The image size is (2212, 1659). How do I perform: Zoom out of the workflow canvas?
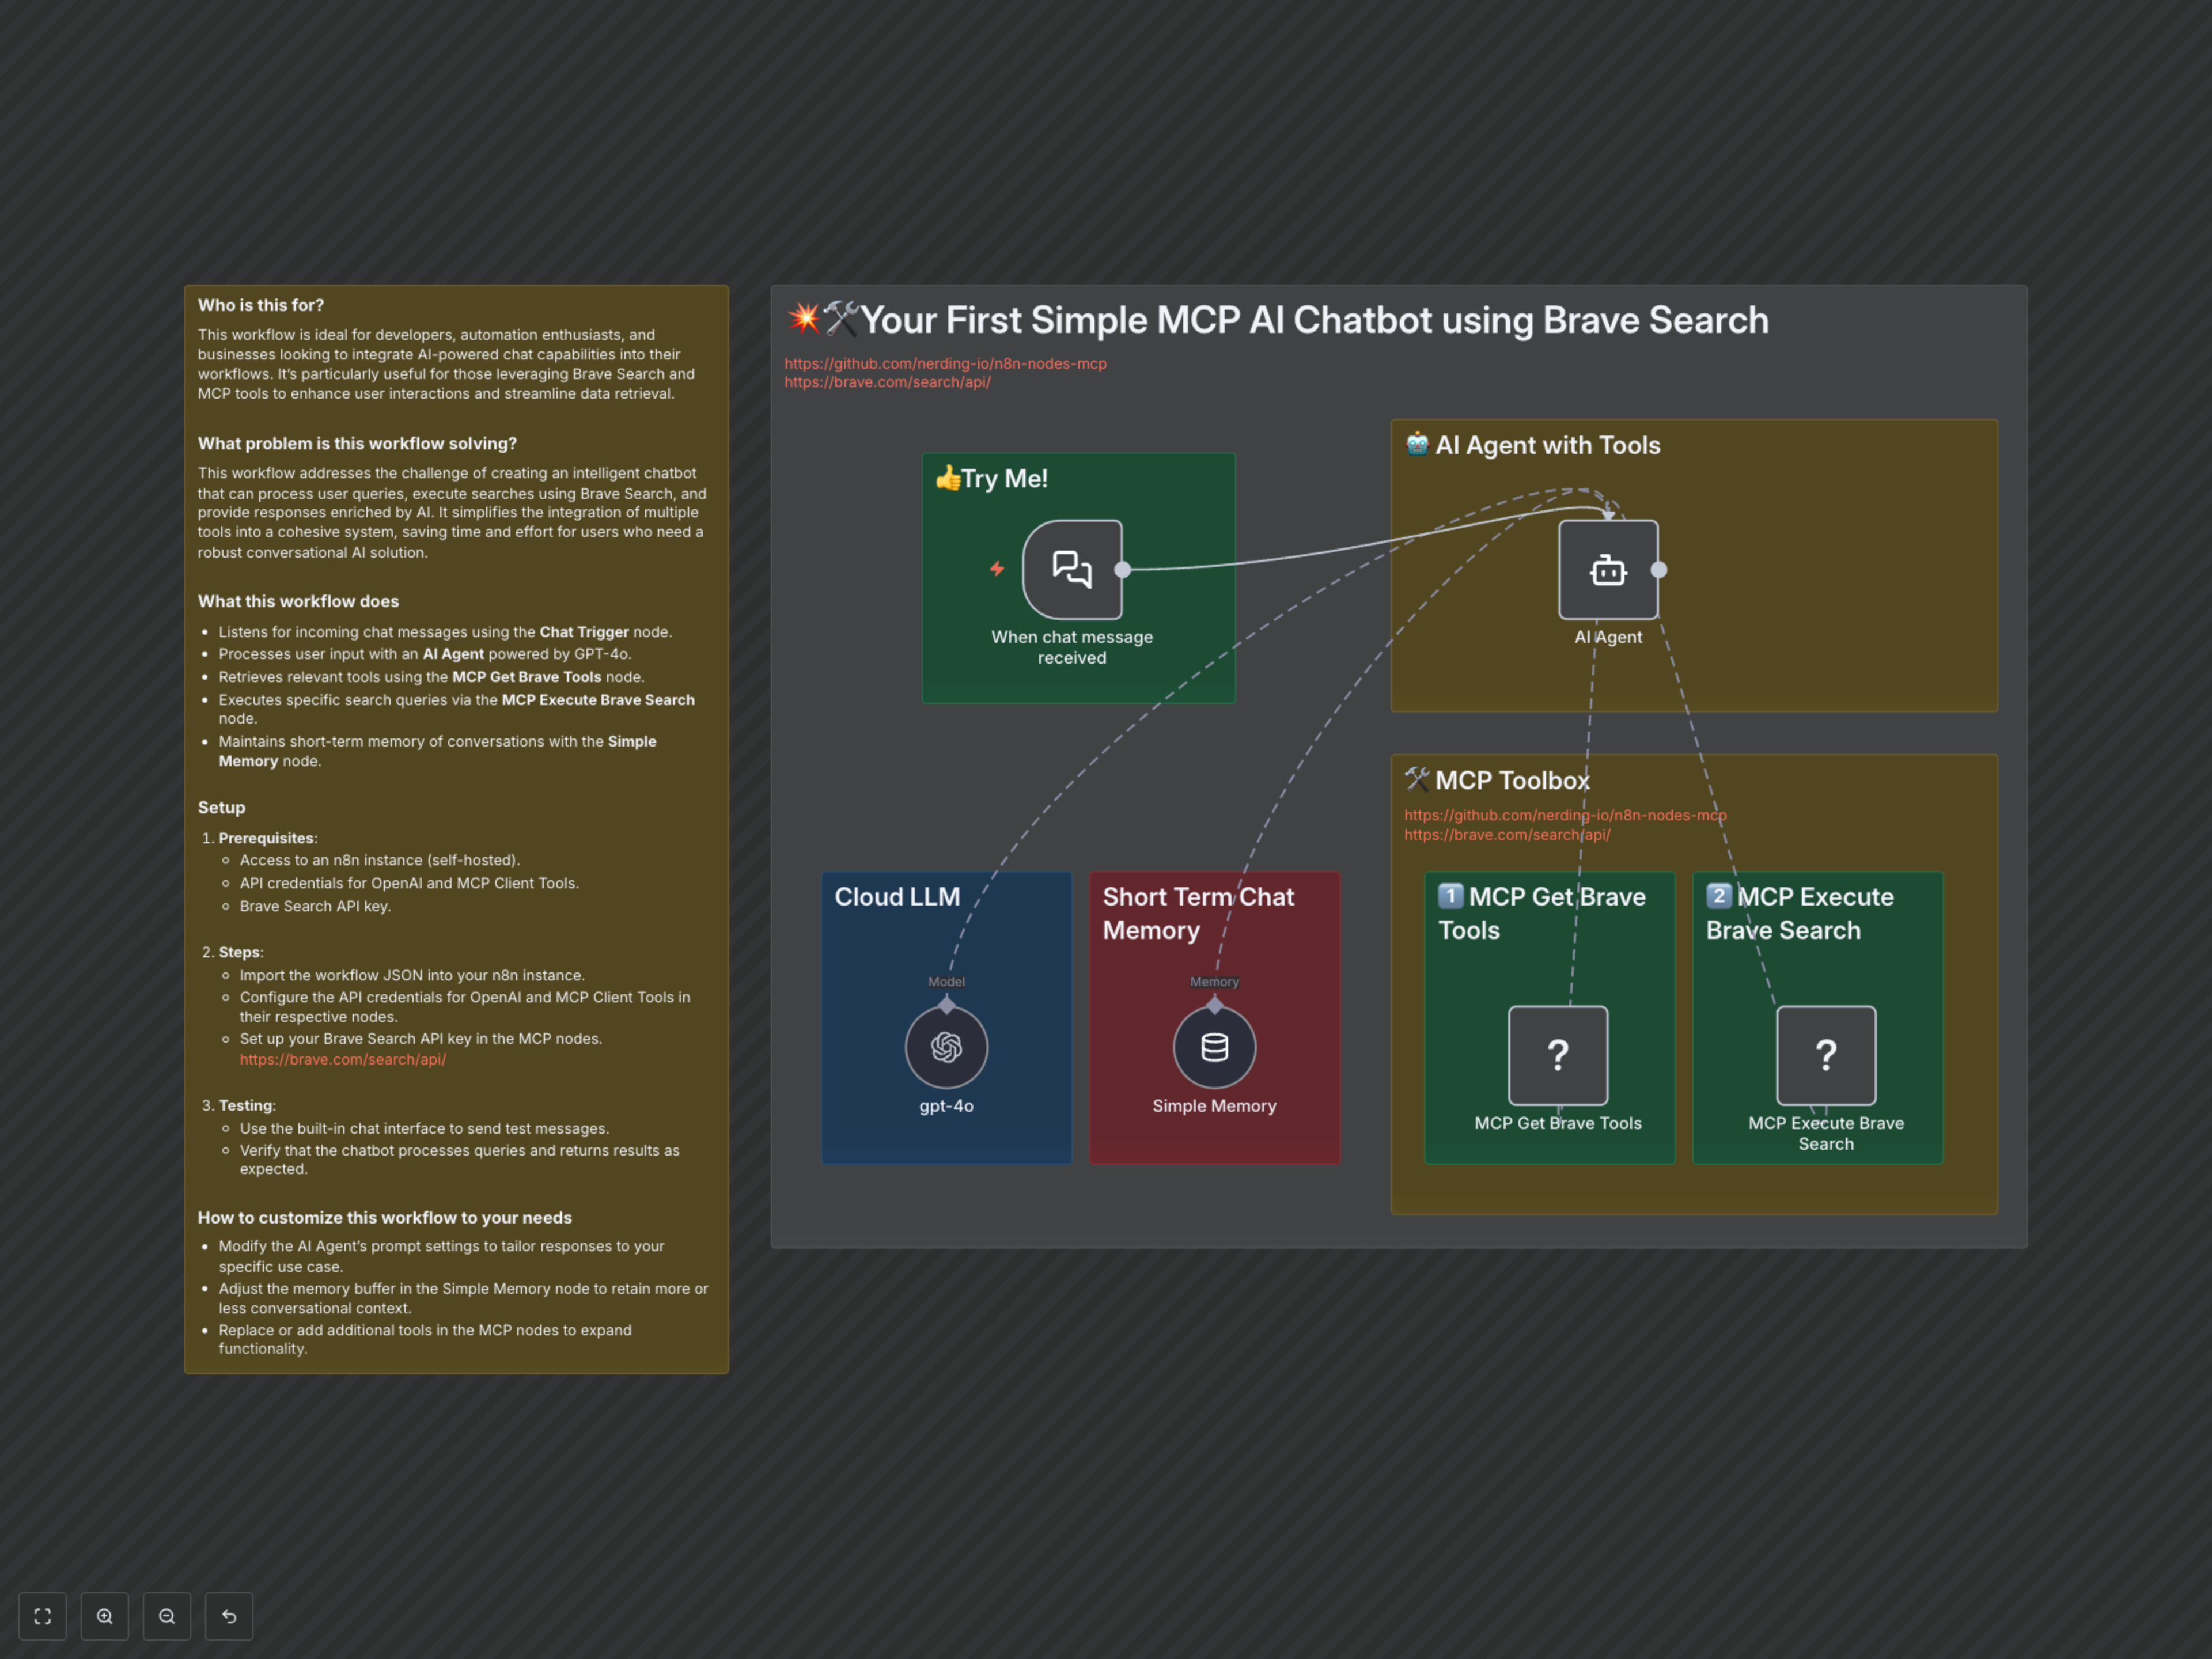167,1616
